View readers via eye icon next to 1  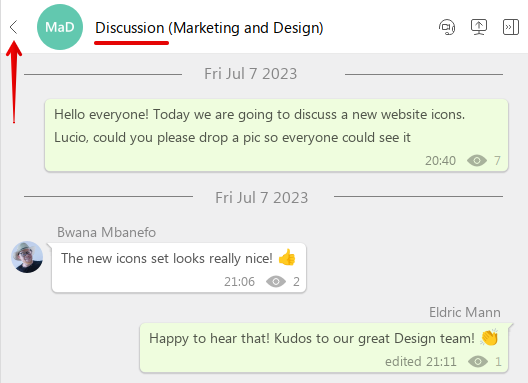478,361
